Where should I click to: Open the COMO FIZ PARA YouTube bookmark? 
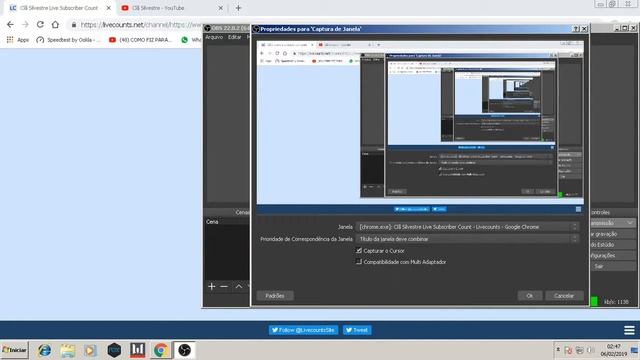140,40
